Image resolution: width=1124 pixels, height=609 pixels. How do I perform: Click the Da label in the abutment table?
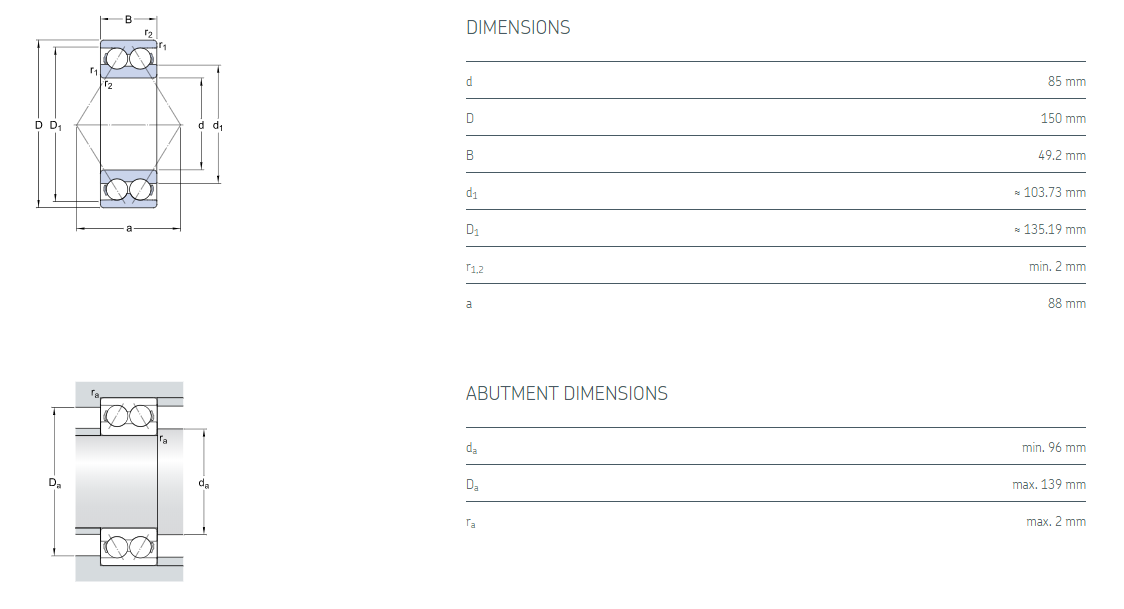click(472, 485)
